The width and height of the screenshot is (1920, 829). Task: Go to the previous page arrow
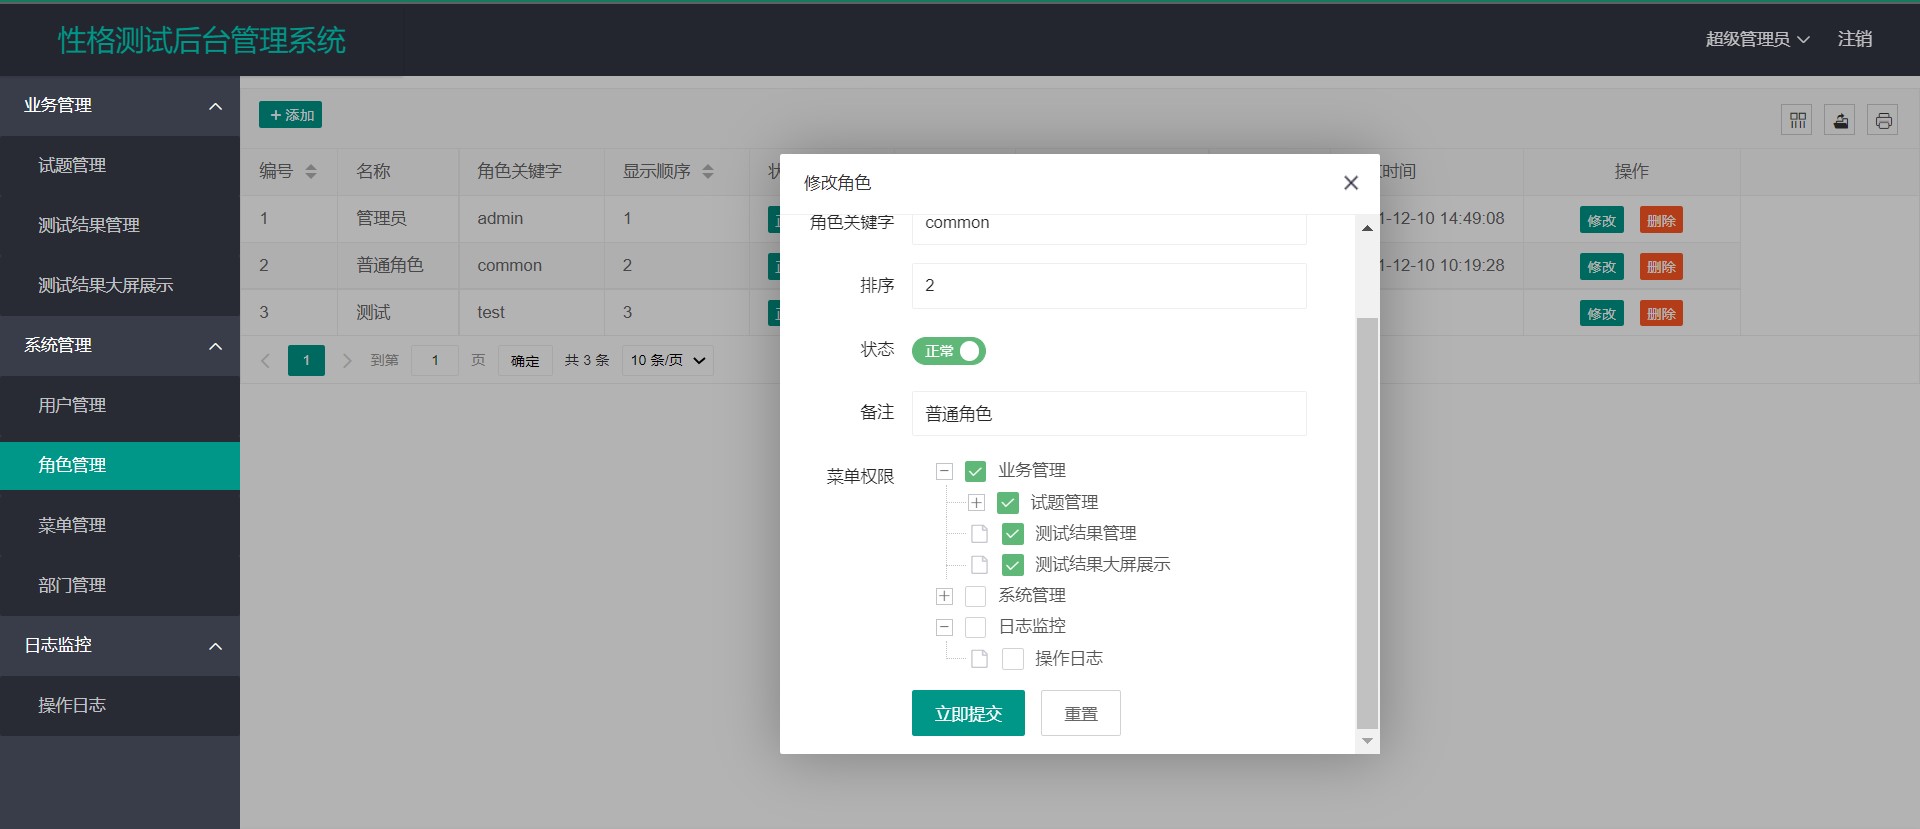point(266,360)
